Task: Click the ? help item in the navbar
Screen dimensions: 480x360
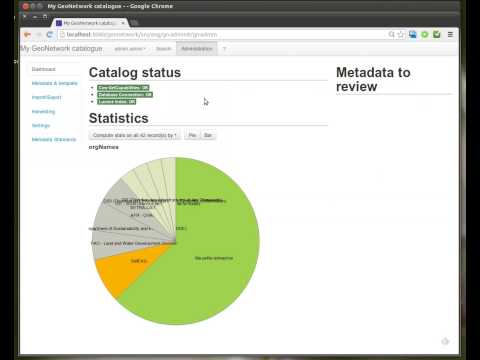Action: coord(224,49)
